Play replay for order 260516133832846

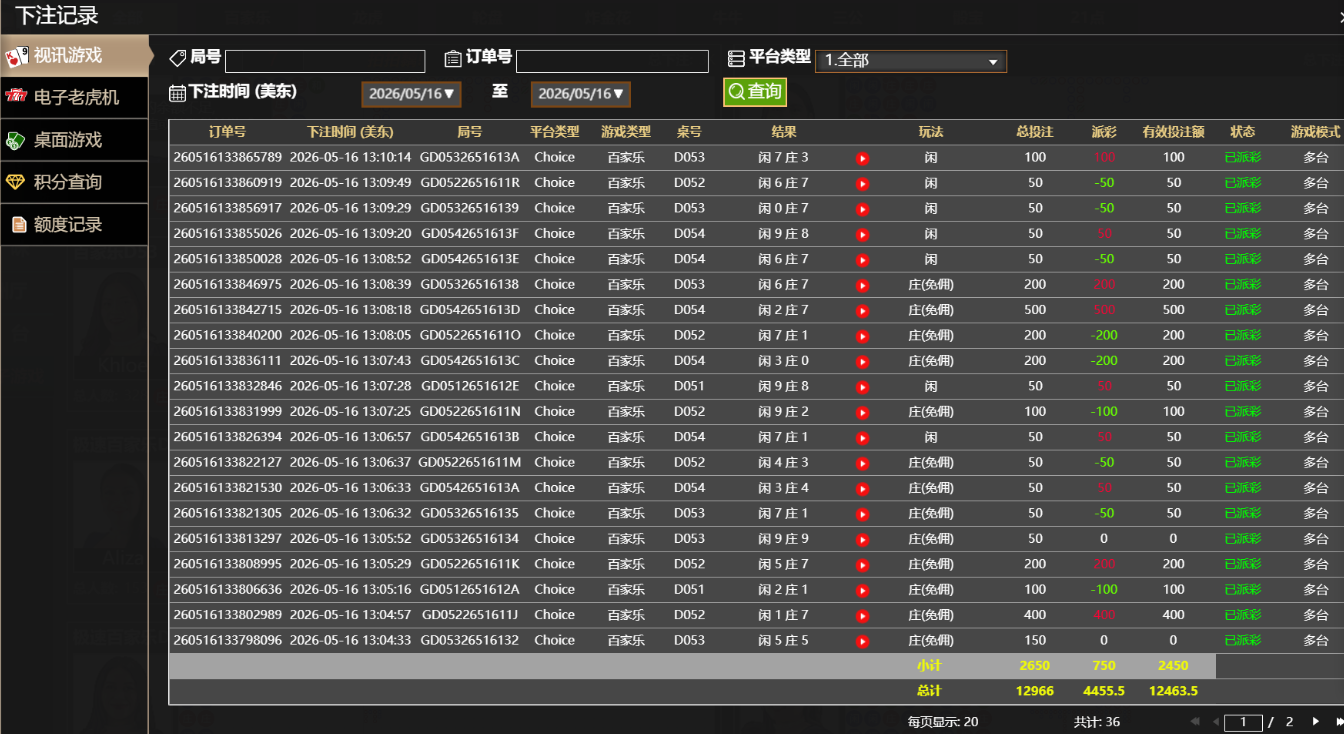(x=862, y=387)
